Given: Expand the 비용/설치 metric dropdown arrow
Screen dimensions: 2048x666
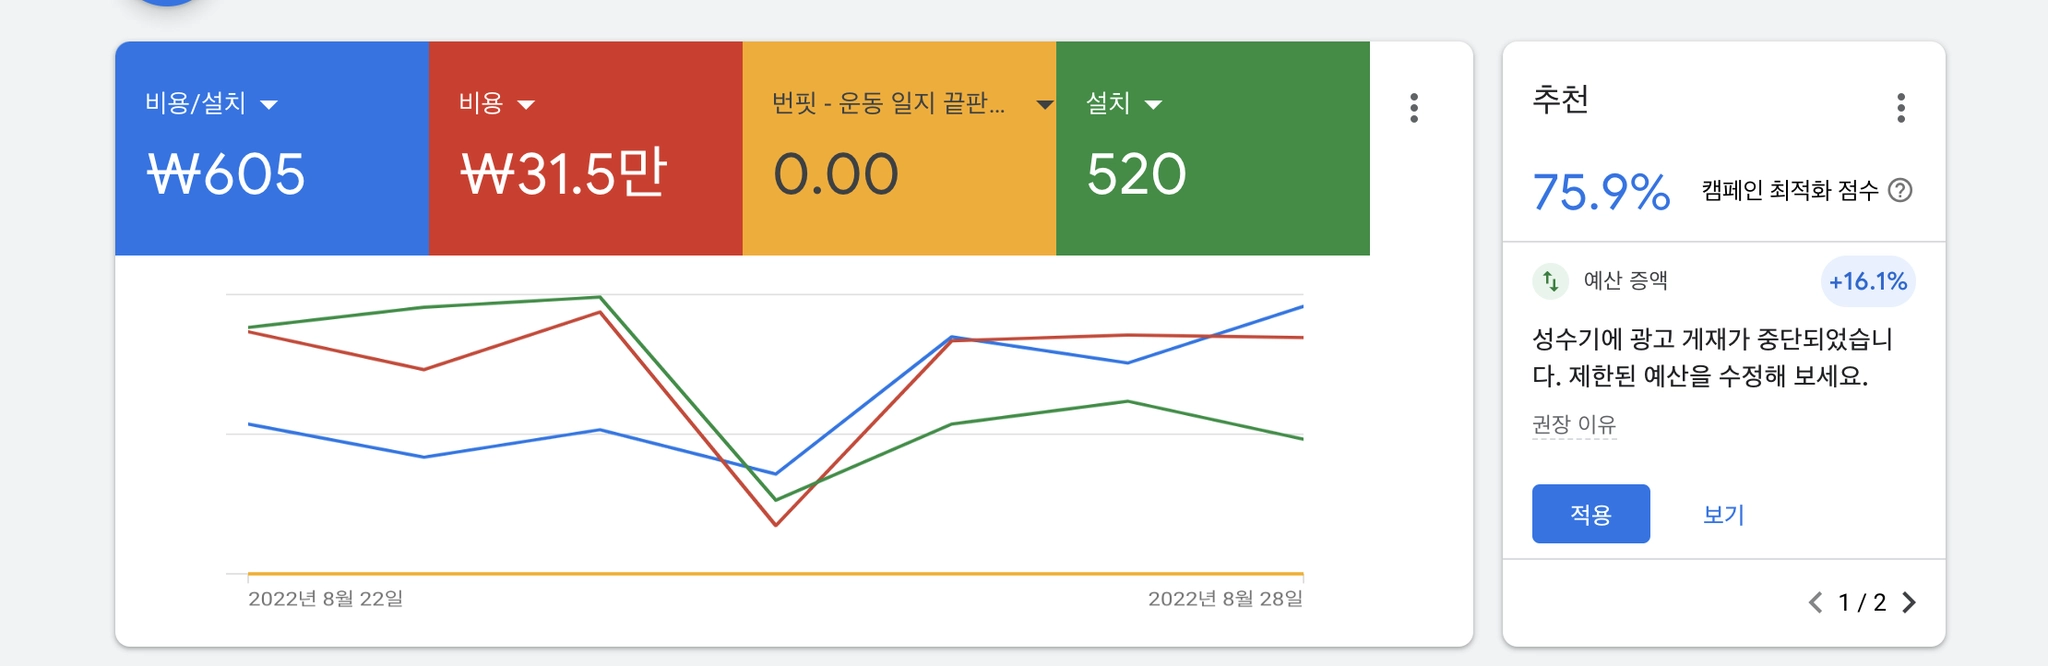Looking at the screenshot, I should coord(268,104).
